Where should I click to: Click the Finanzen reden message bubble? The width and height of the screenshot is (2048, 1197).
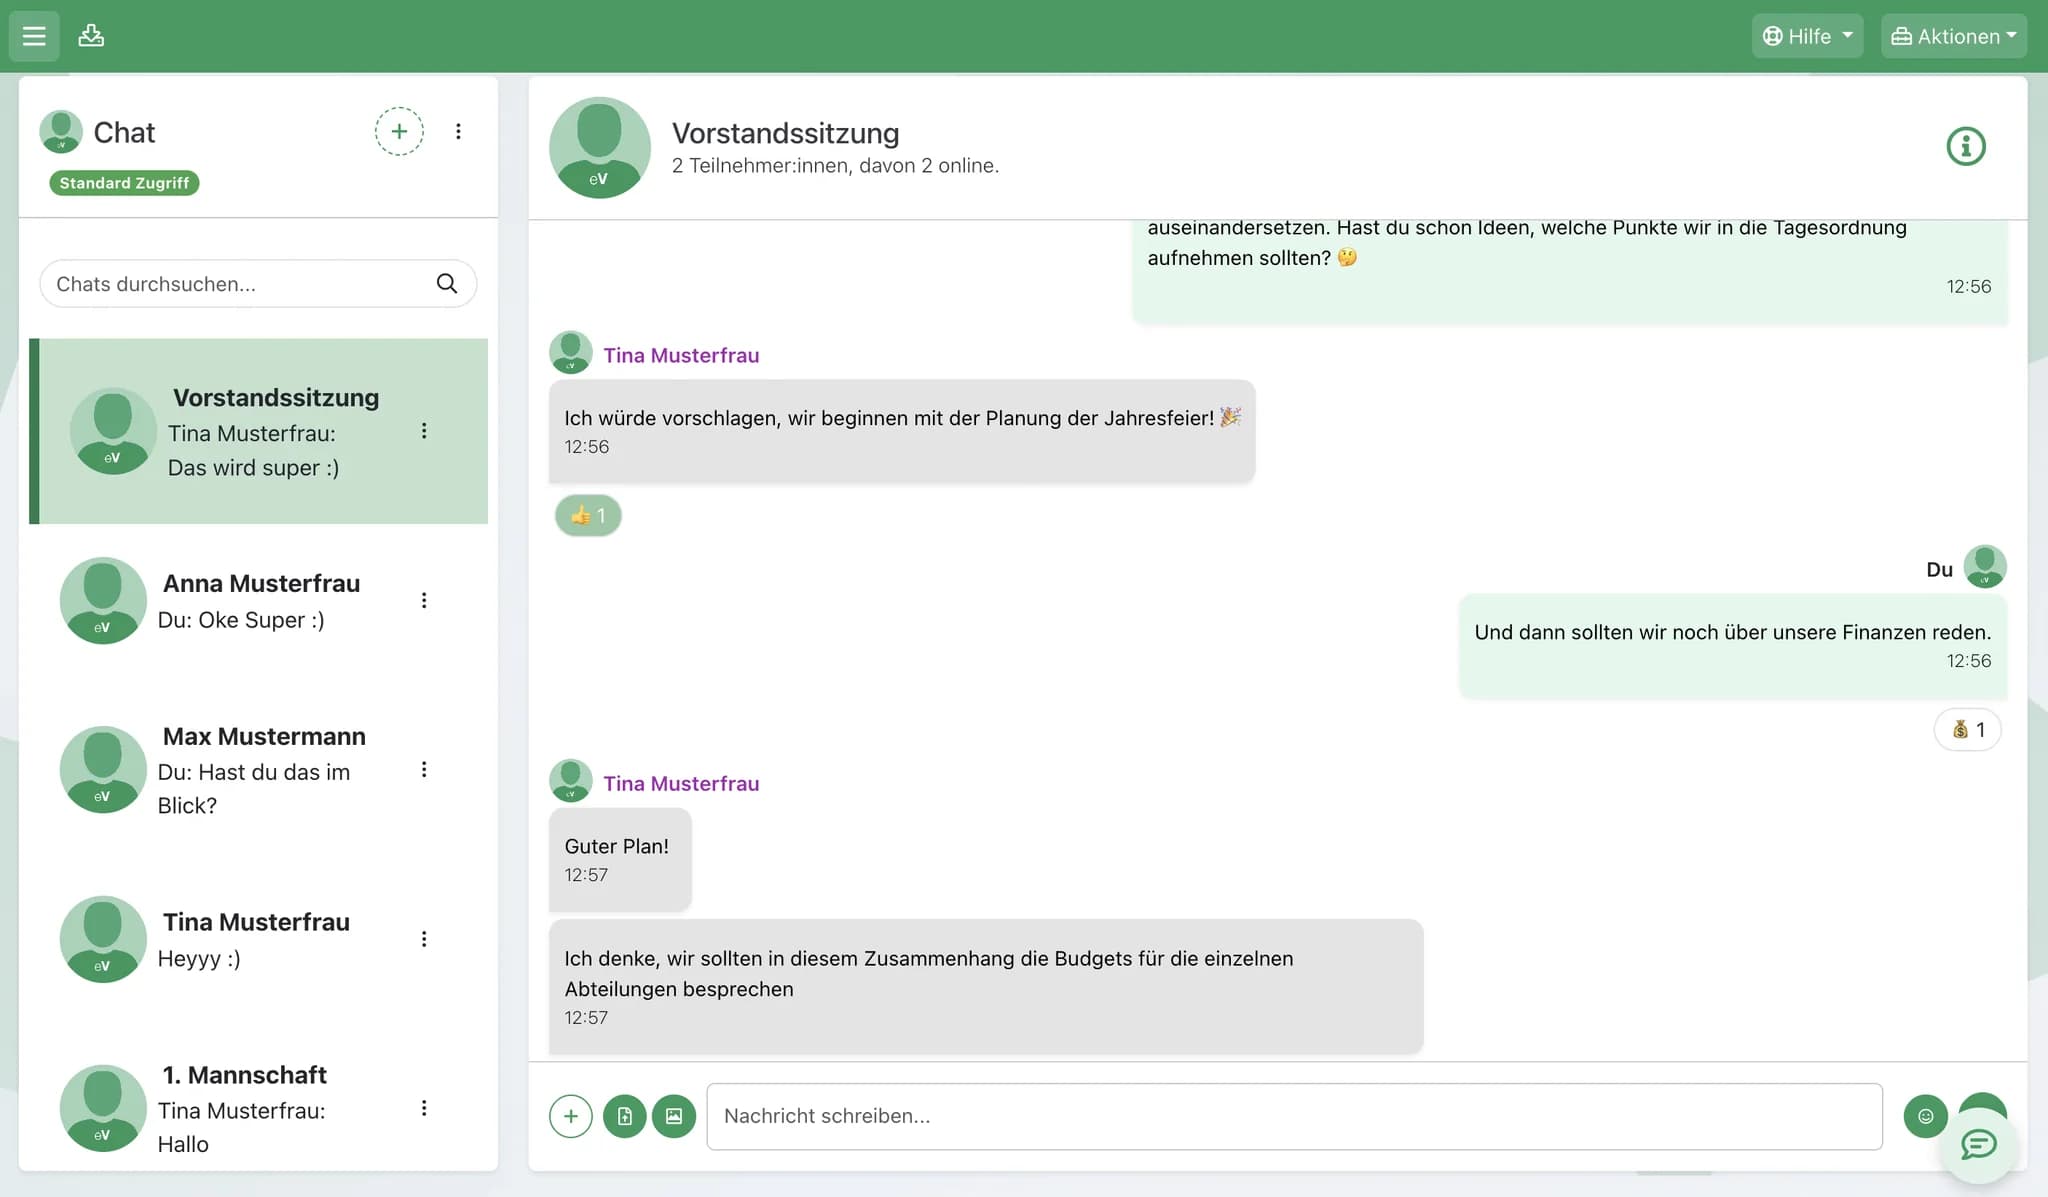click(x=1733, y=646)
